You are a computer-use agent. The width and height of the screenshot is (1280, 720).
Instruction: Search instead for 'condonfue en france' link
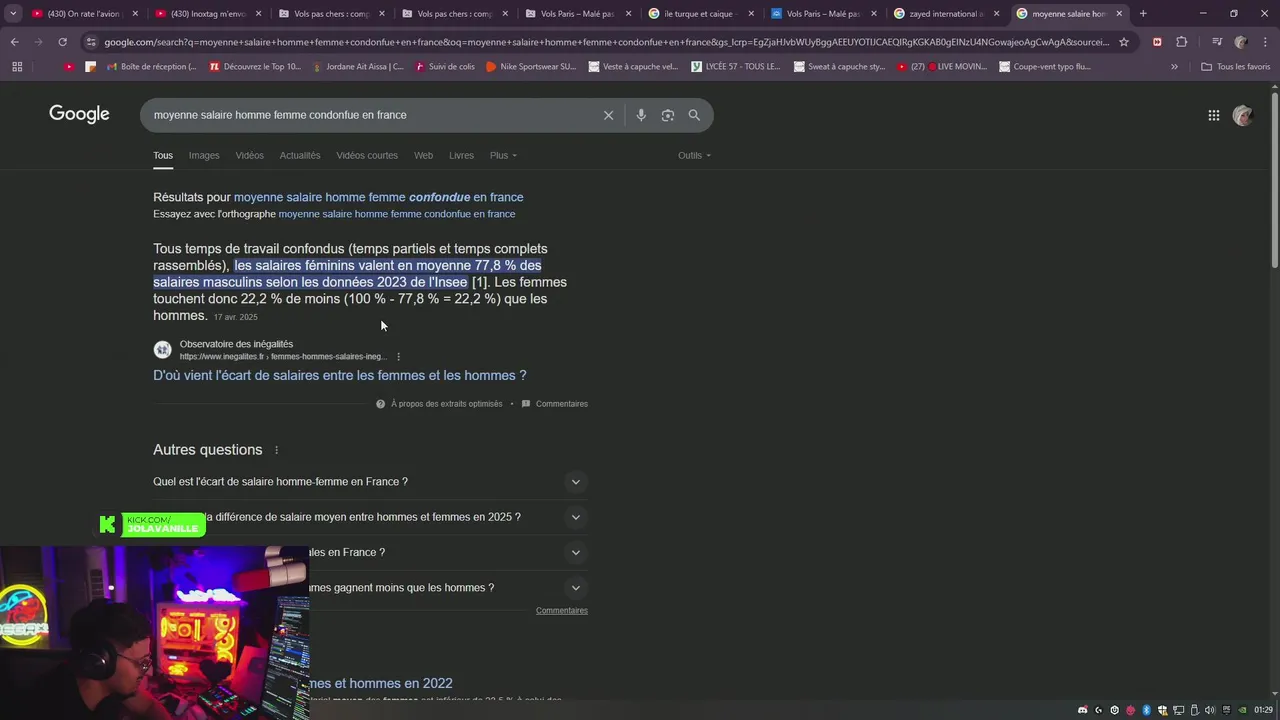point(397,214)
